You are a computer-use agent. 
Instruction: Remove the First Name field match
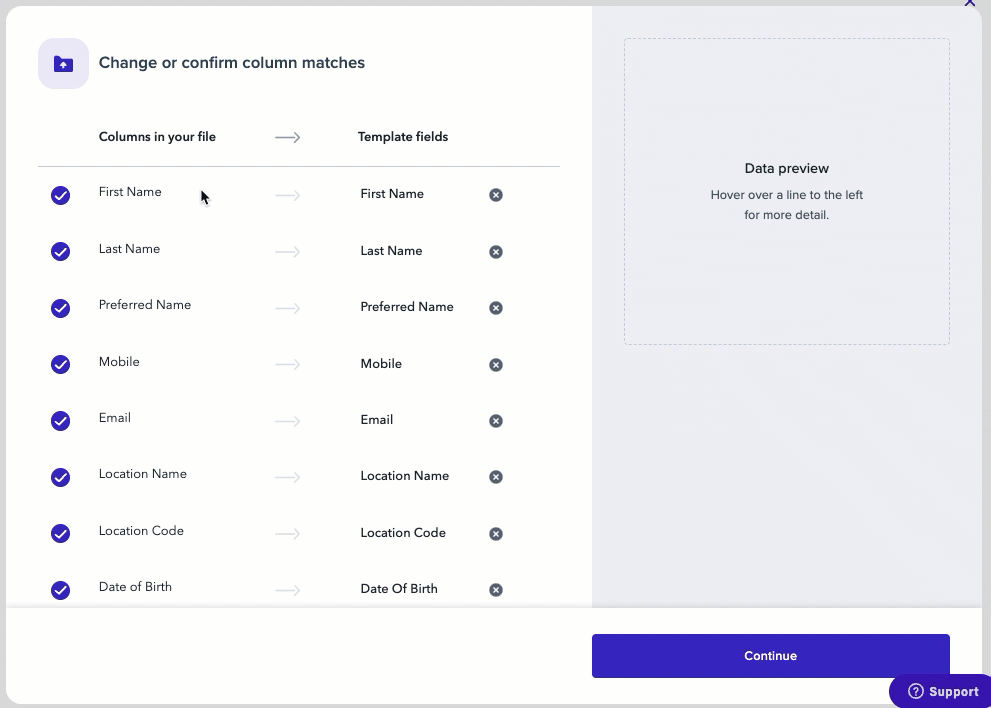pyautogui.click(x=496, y=195)
